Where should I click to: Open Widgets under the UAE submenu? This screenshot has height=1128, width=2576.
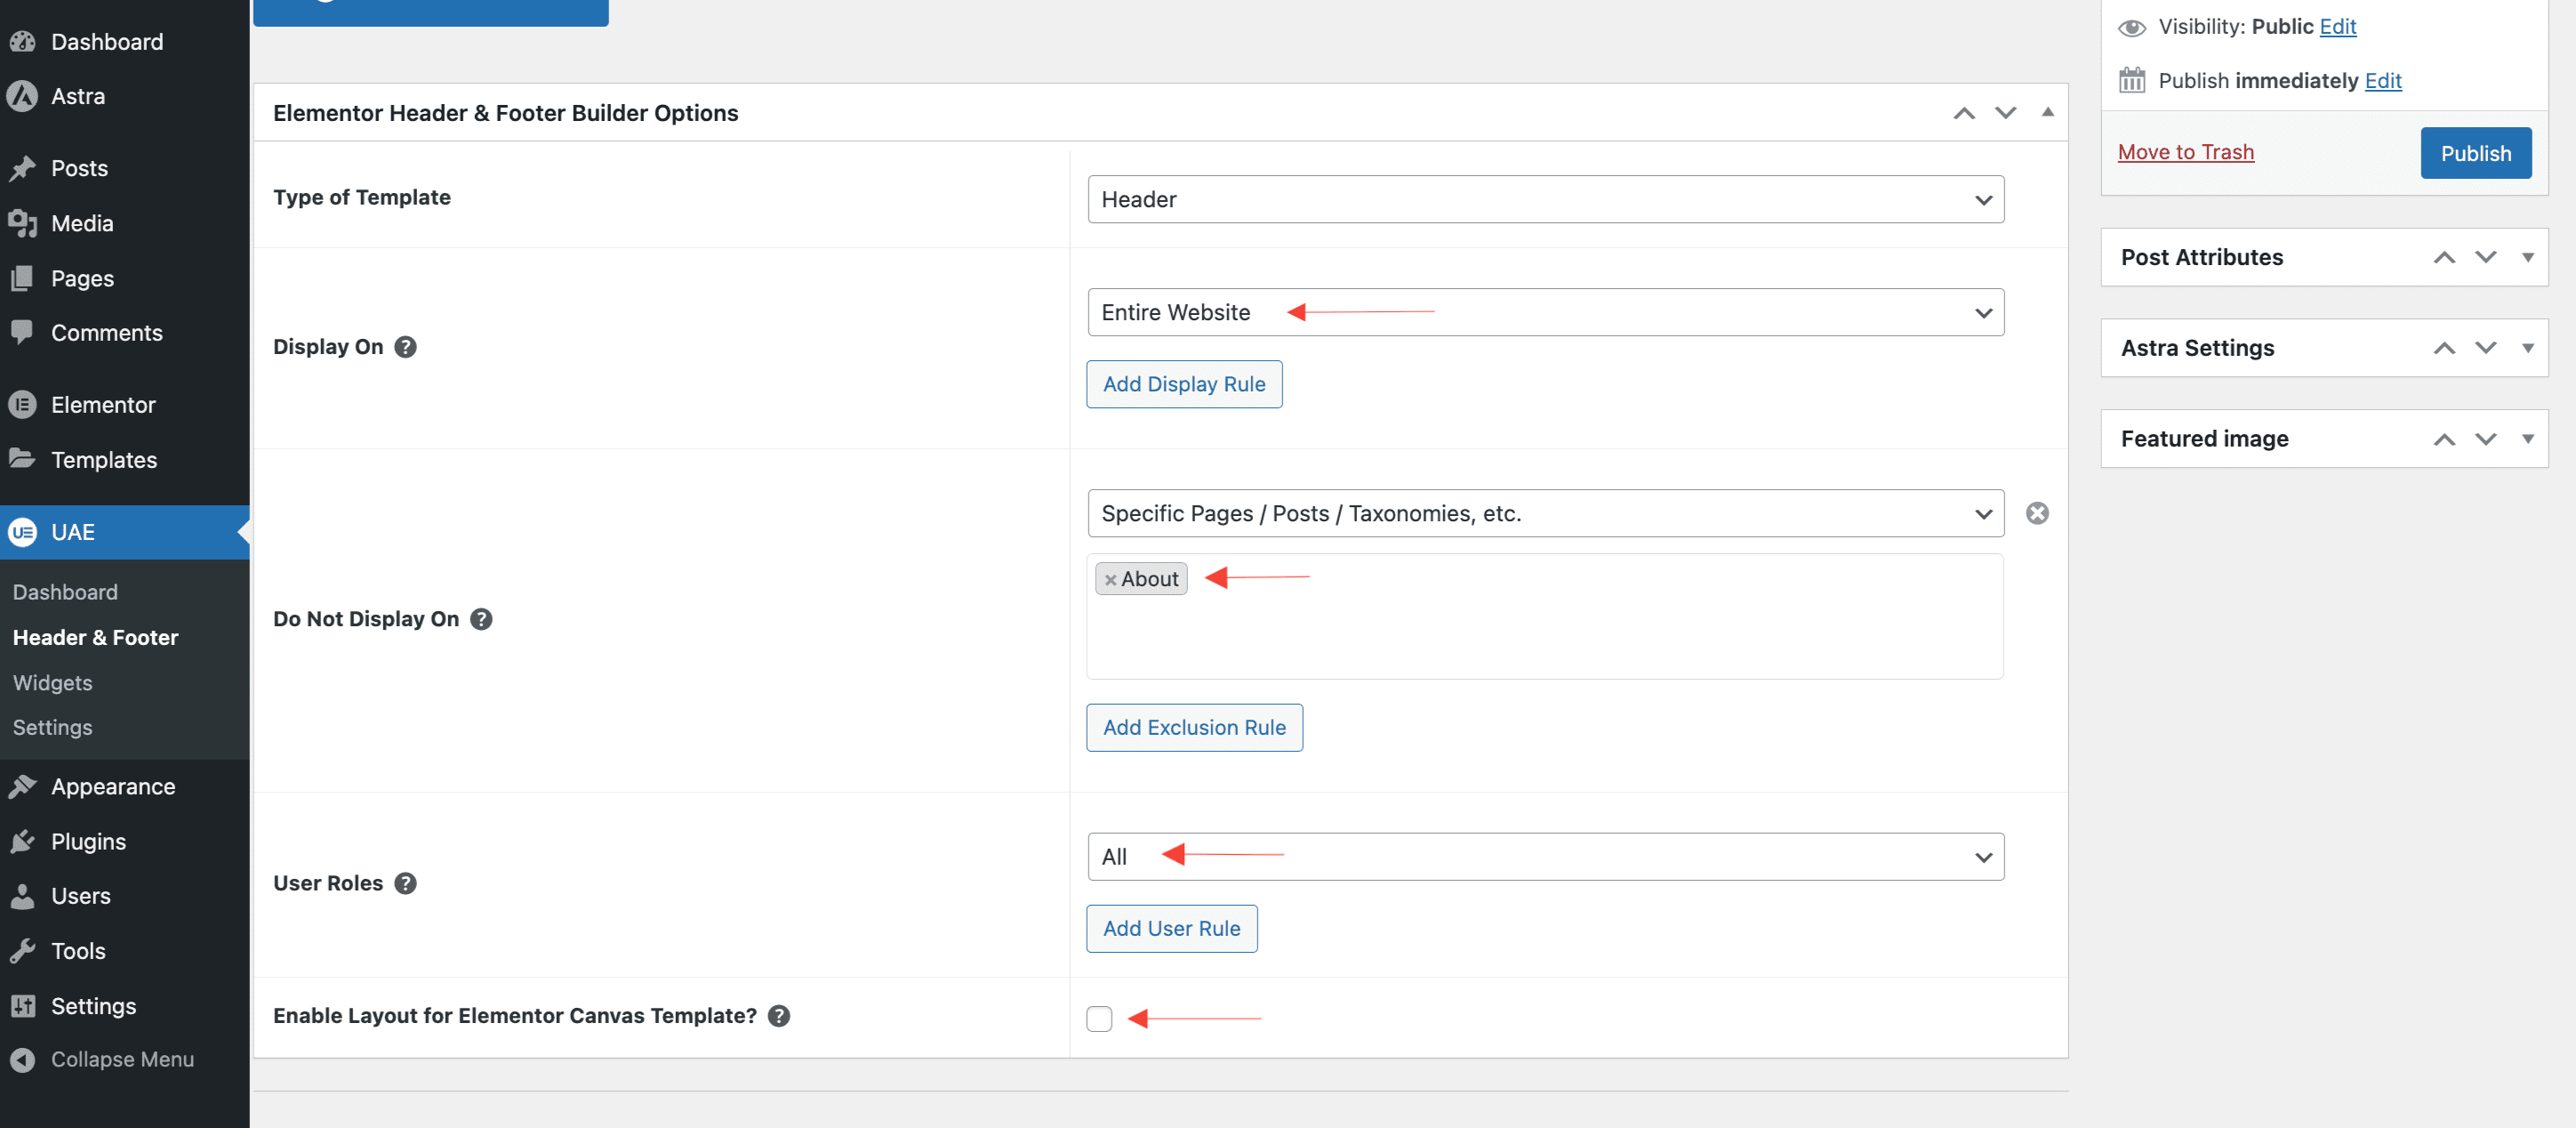point(53,682)
